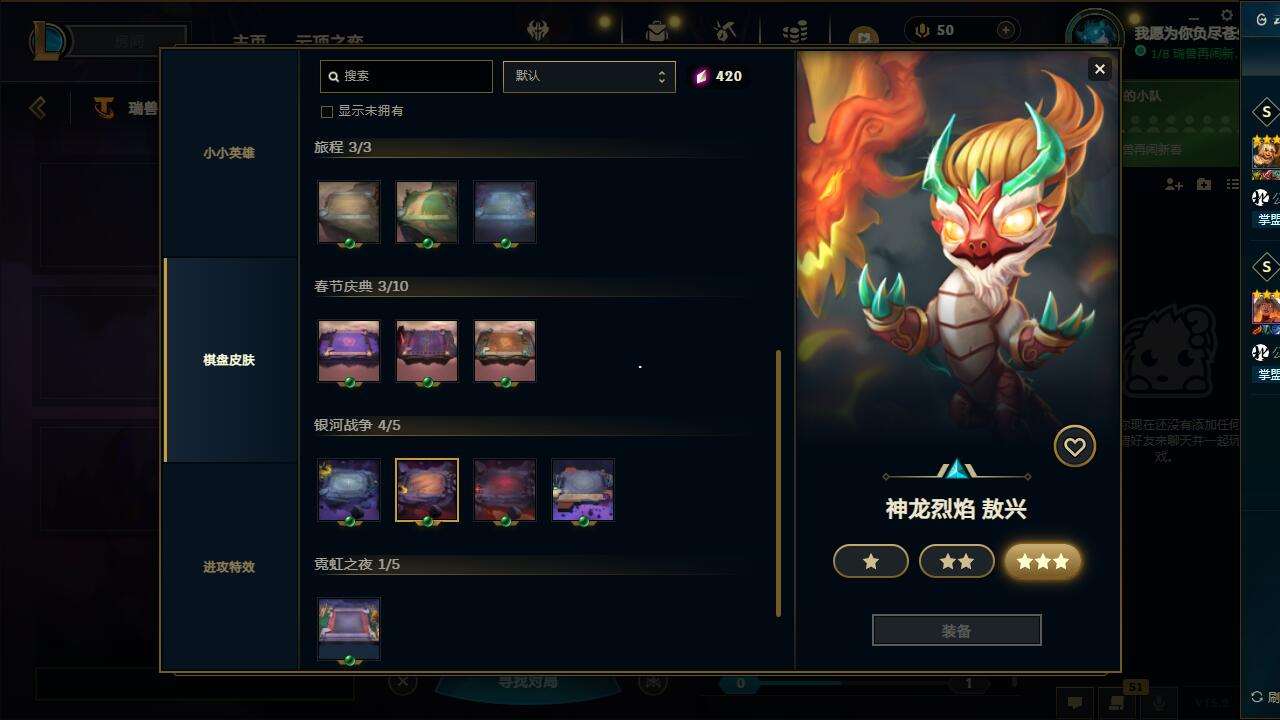Click the plus icon beside 50
Screen dimensions: 1280x720
pyautogui.click(x=1006, y=30)
